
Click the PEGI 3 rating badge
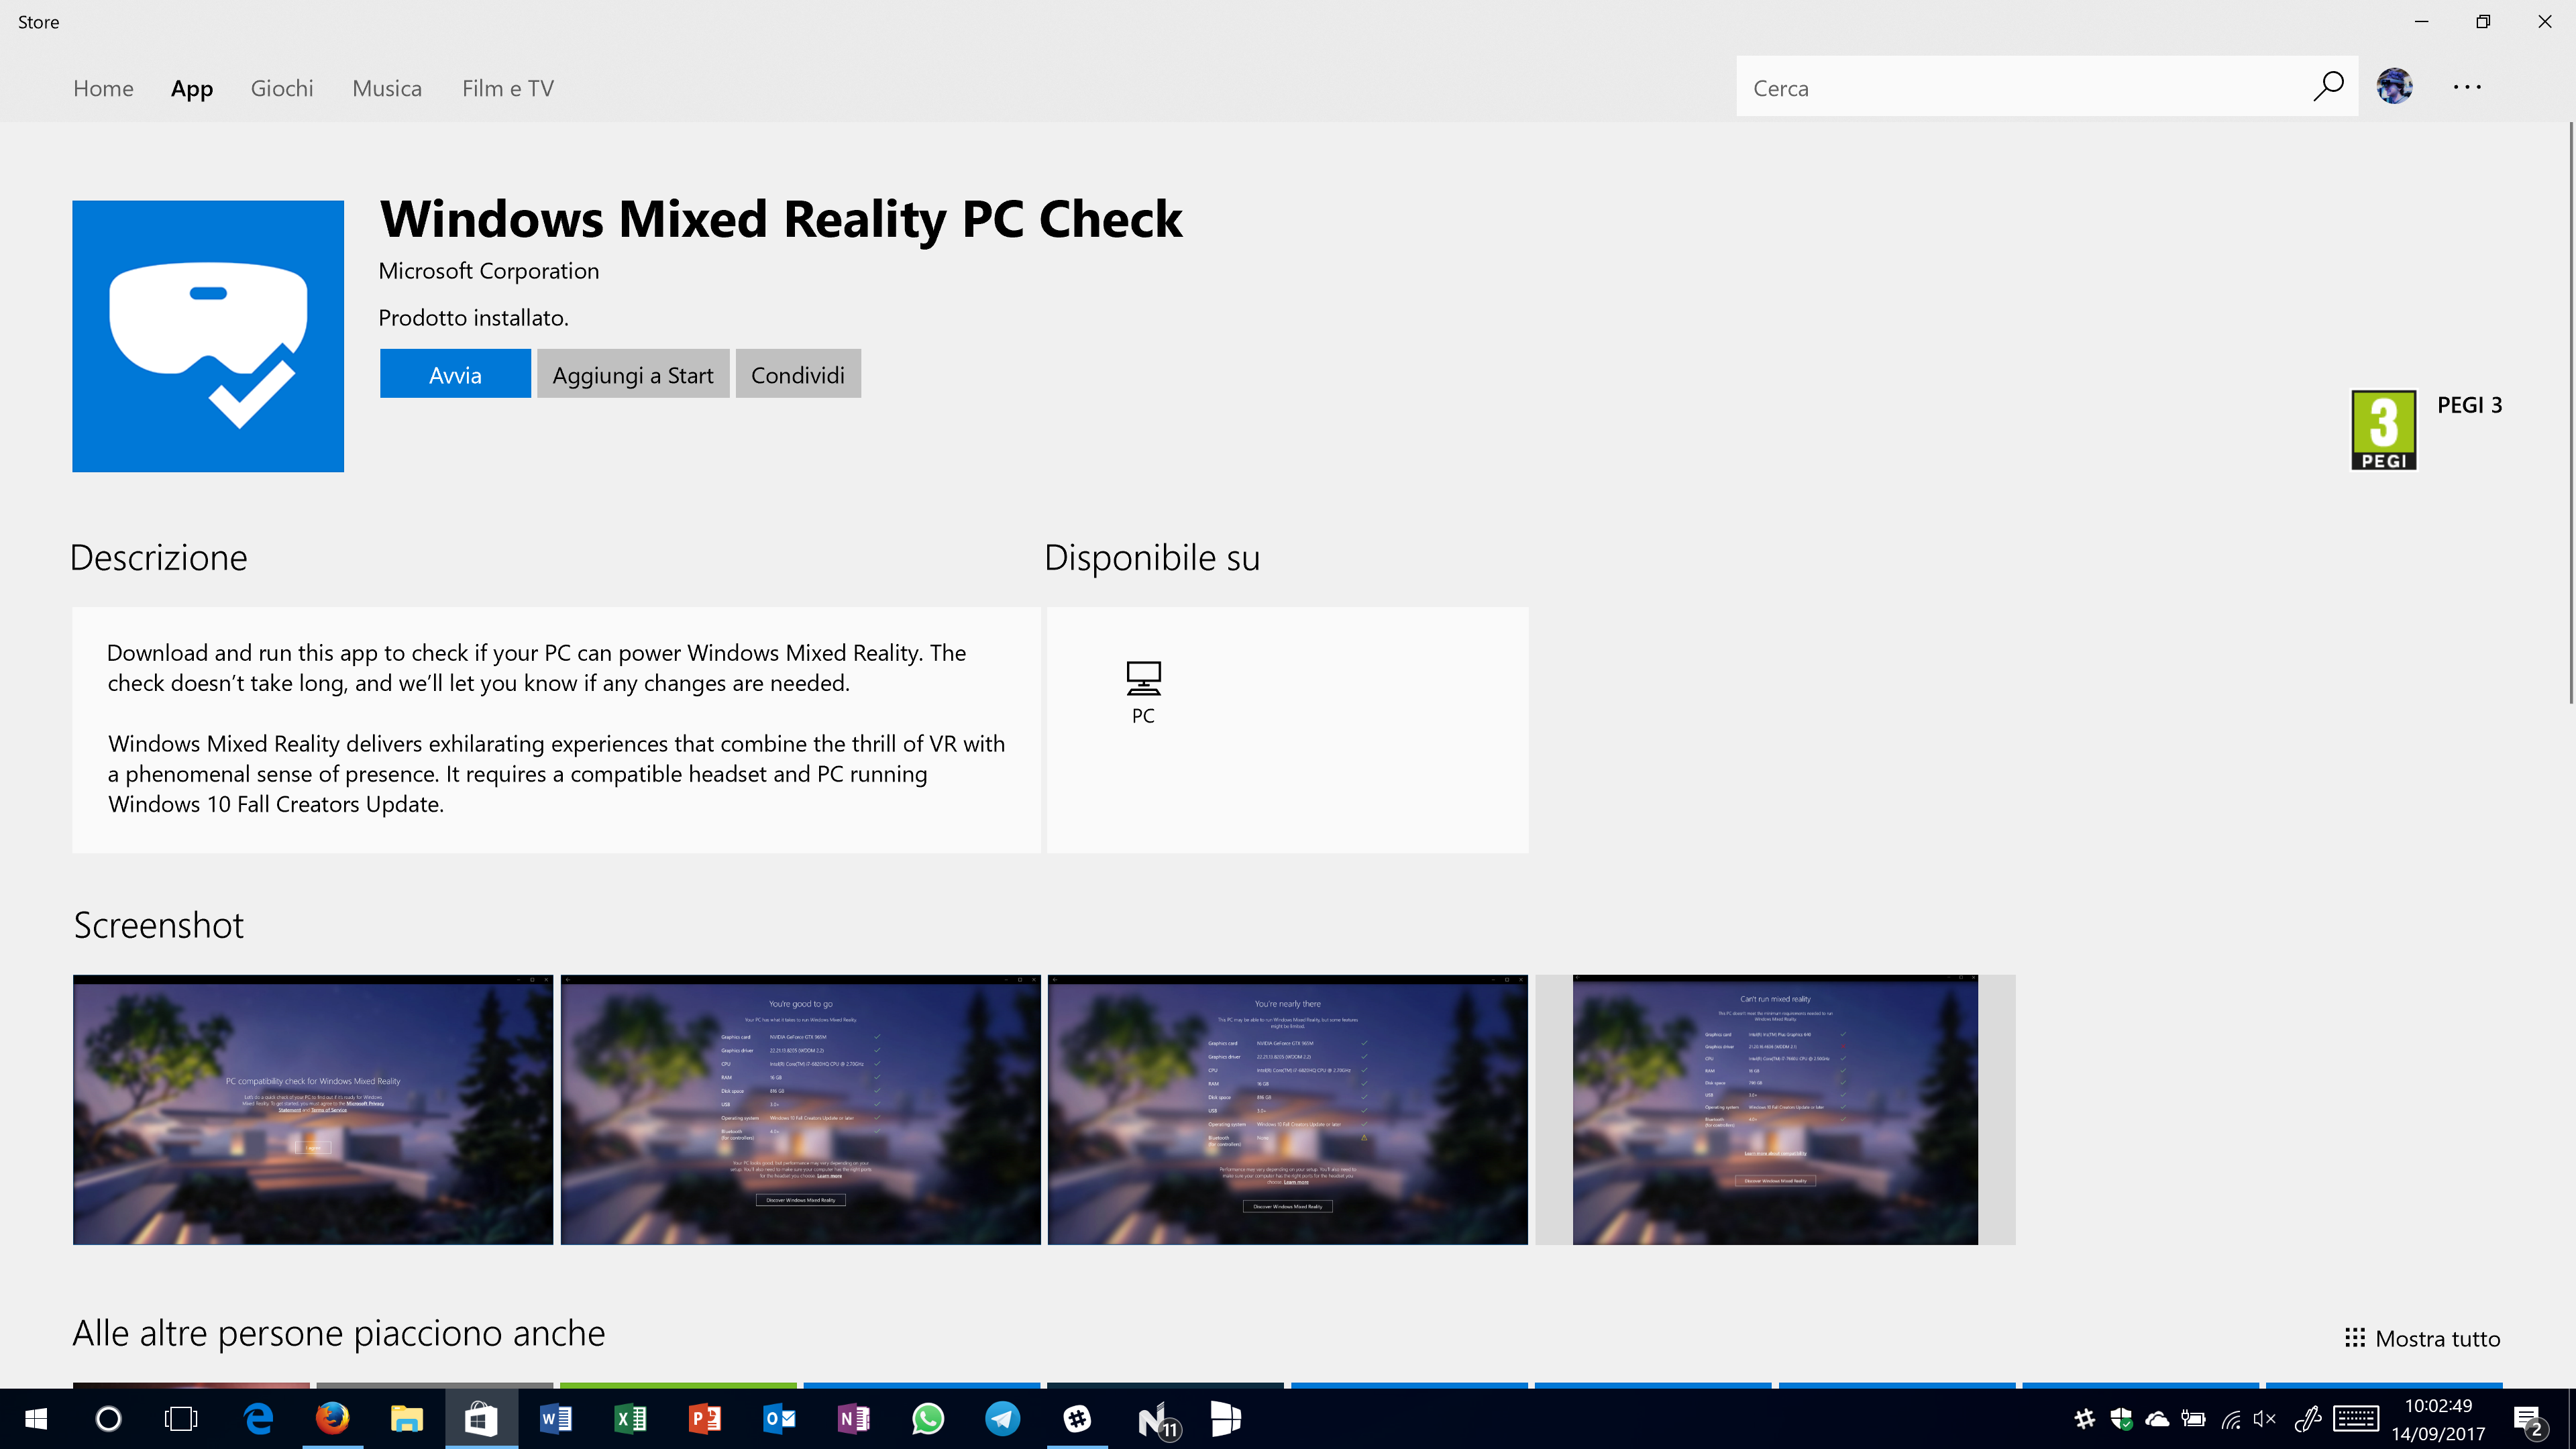click(x=2384, y=430)
